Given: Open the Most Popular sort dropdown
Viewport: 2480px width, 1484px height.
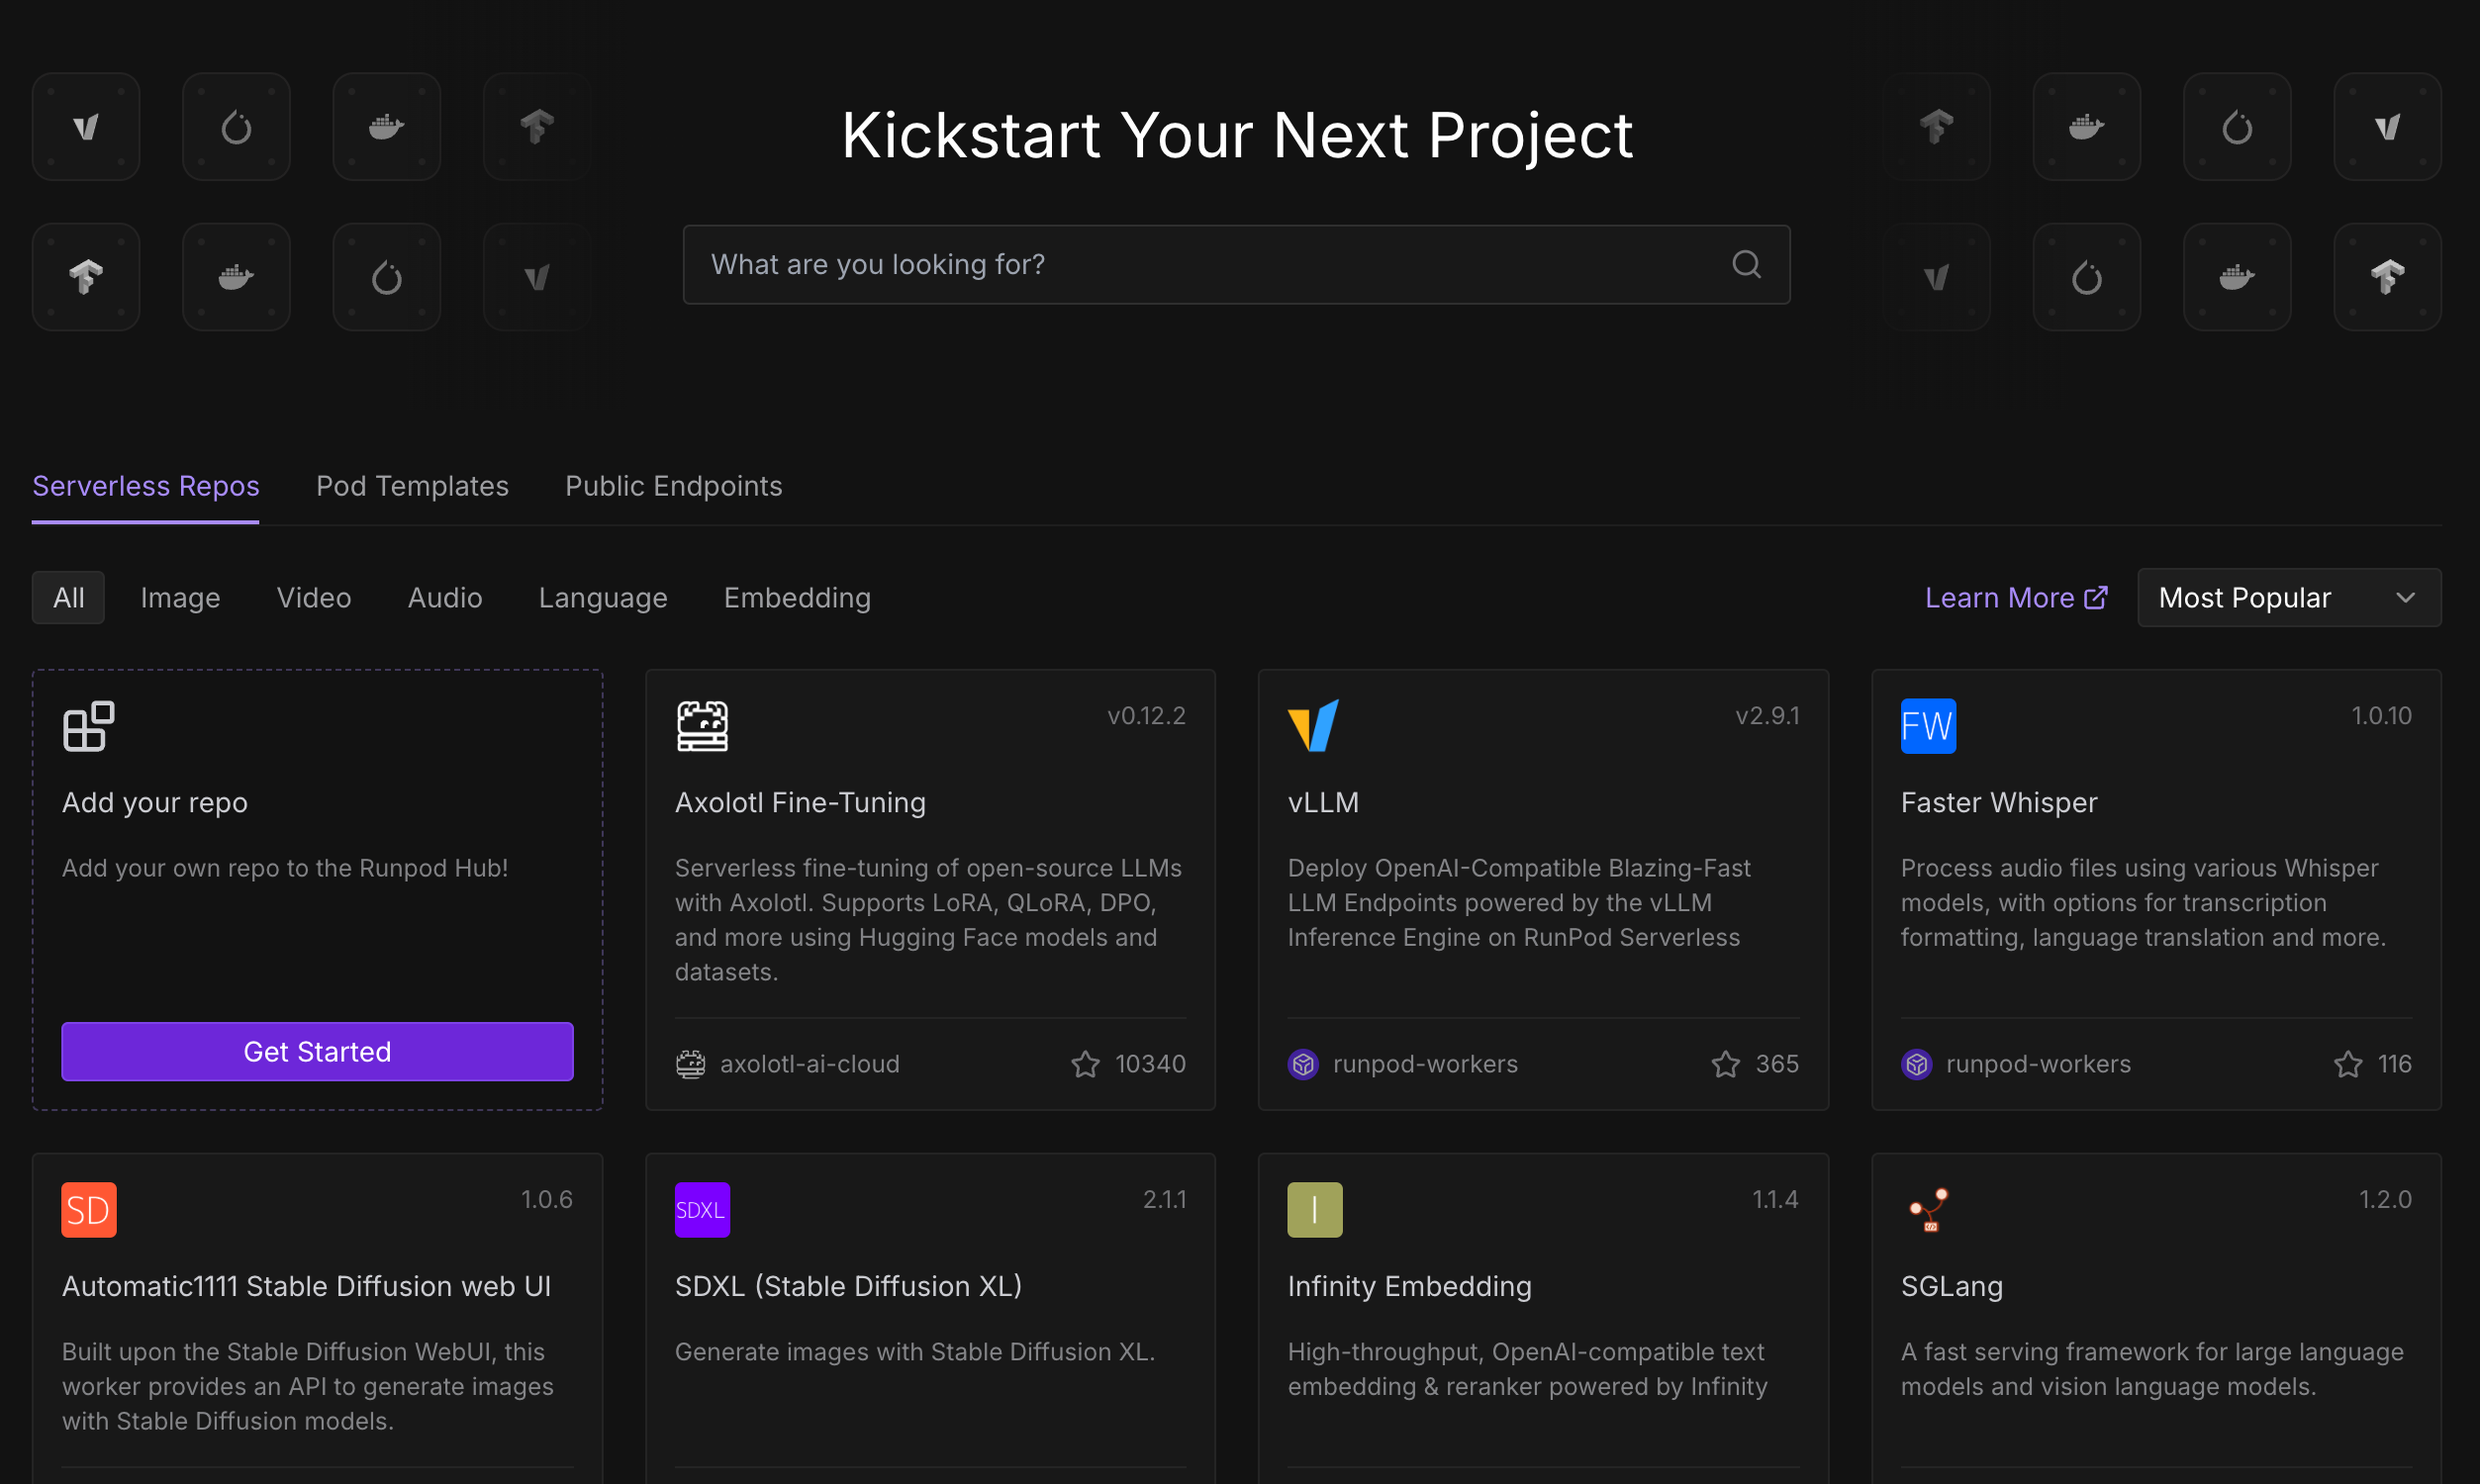Looking at the screenshot, I should [2288, 598].
